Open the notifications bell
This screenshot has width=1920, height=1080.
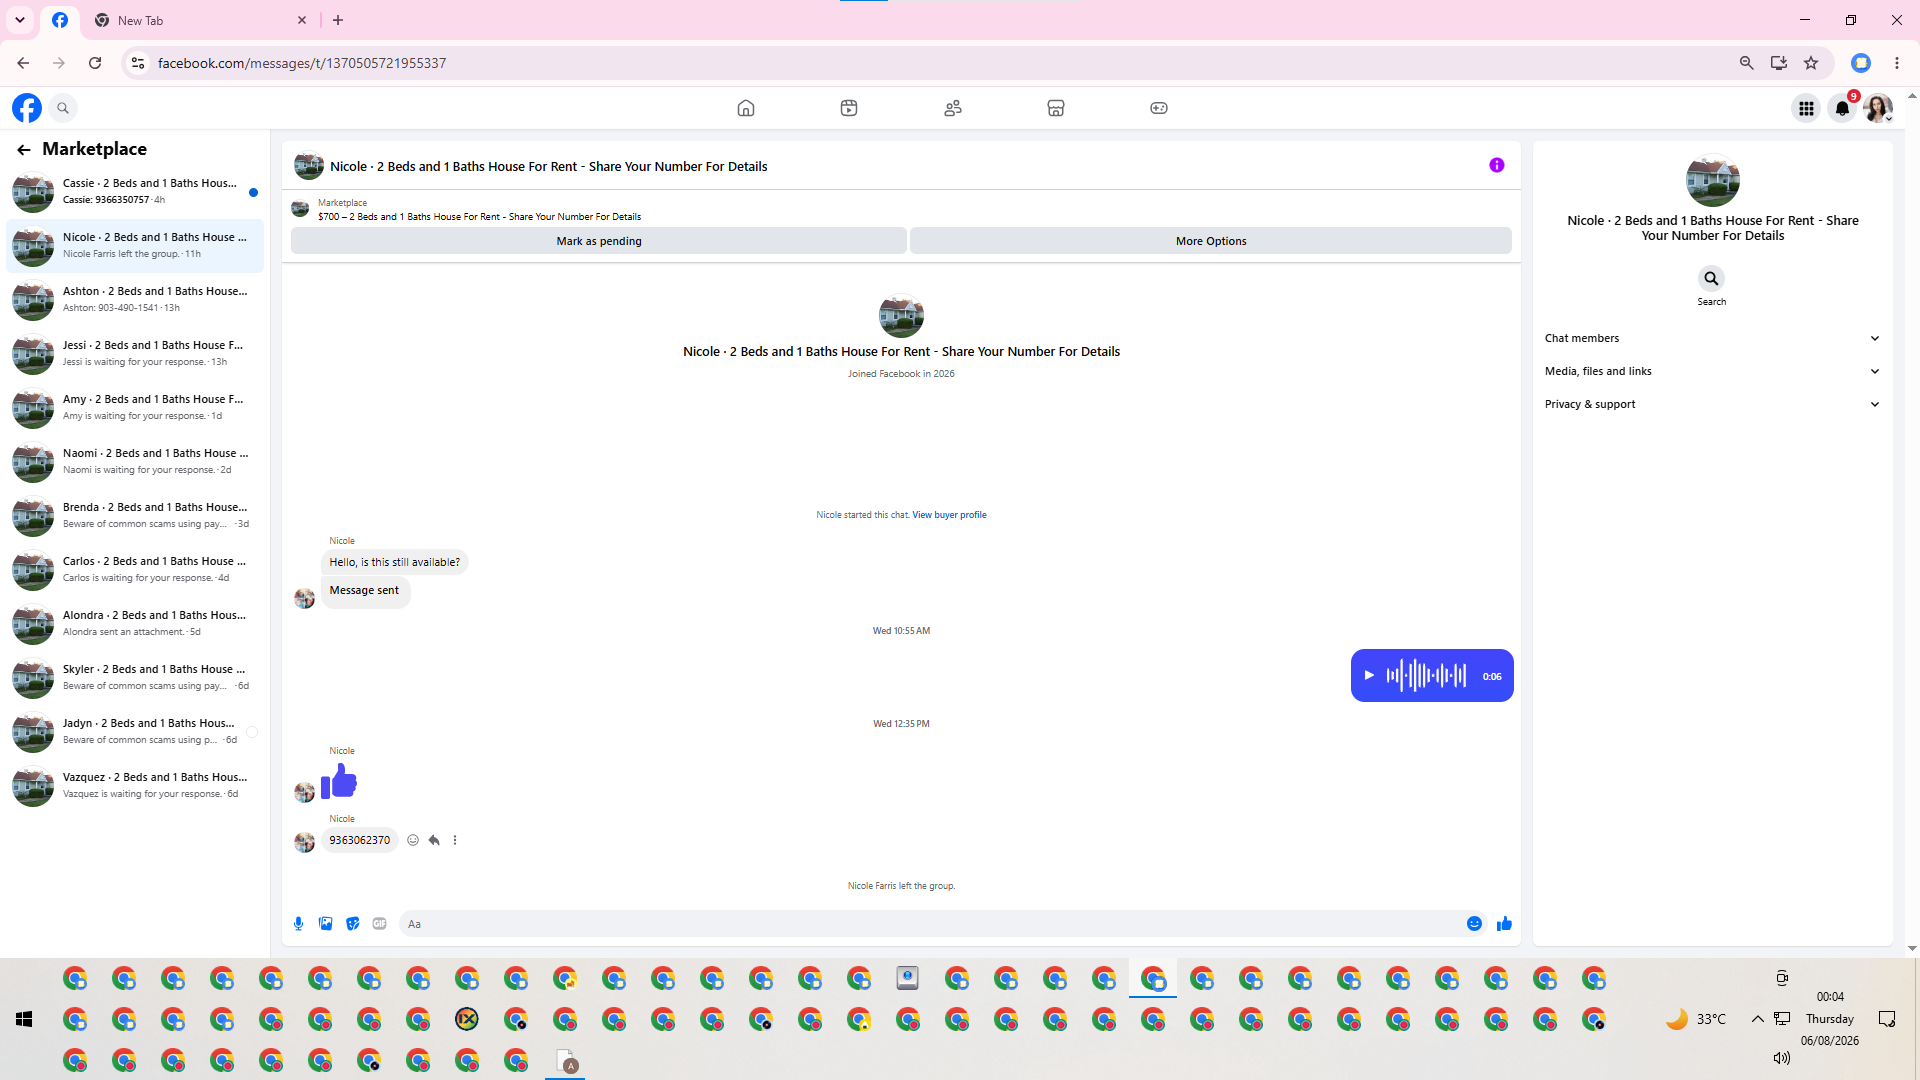click(1842, 108)
